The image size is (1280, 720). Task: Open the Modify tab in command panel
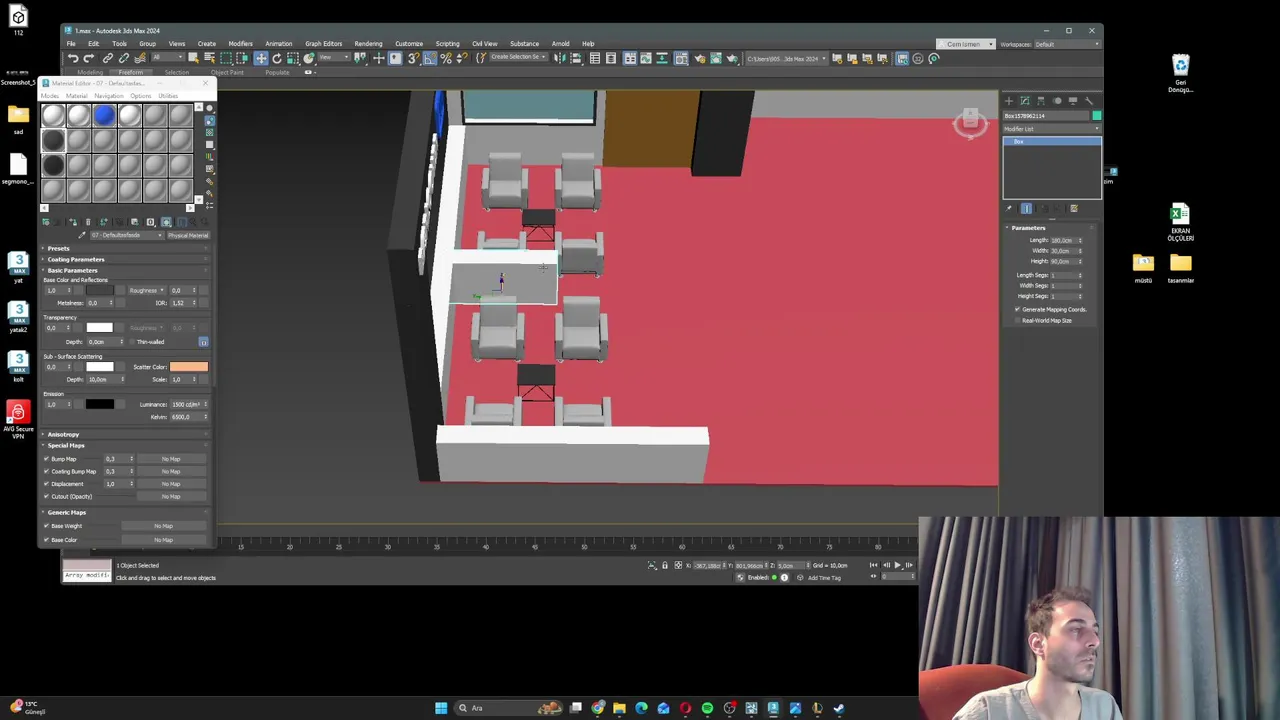click(x=1025, y=101)
